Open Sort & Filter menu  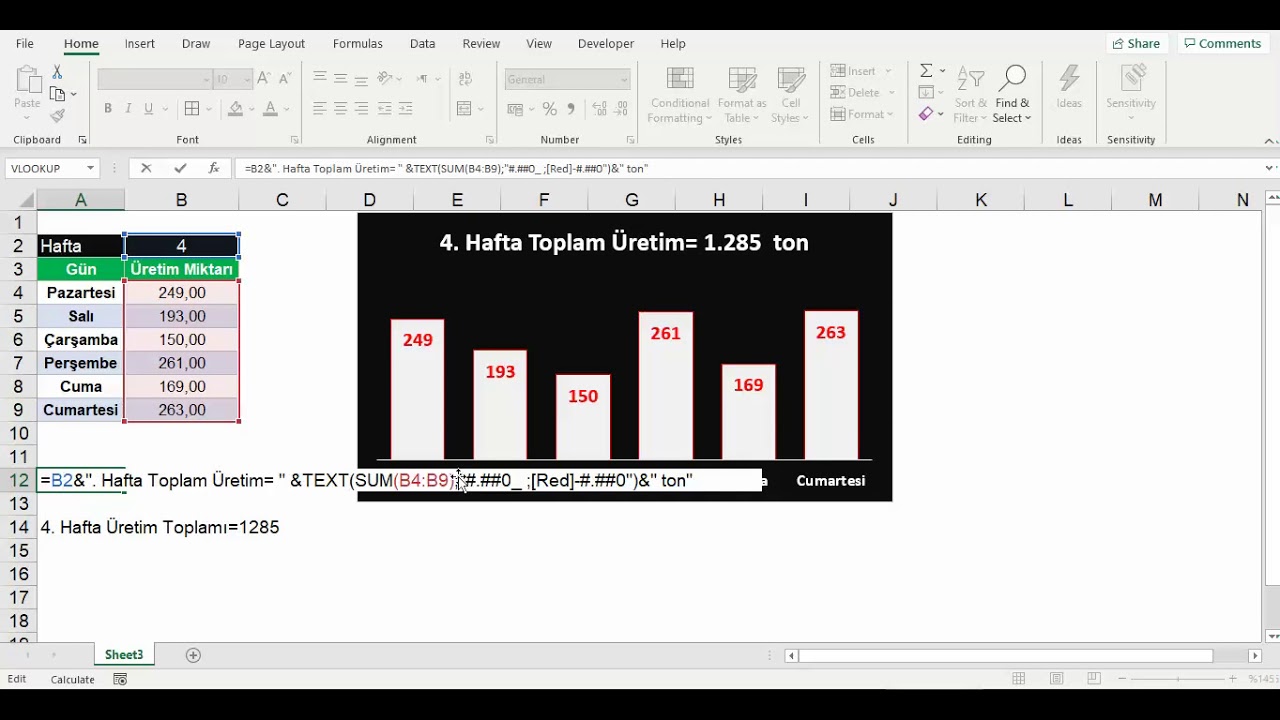point(970,95)
